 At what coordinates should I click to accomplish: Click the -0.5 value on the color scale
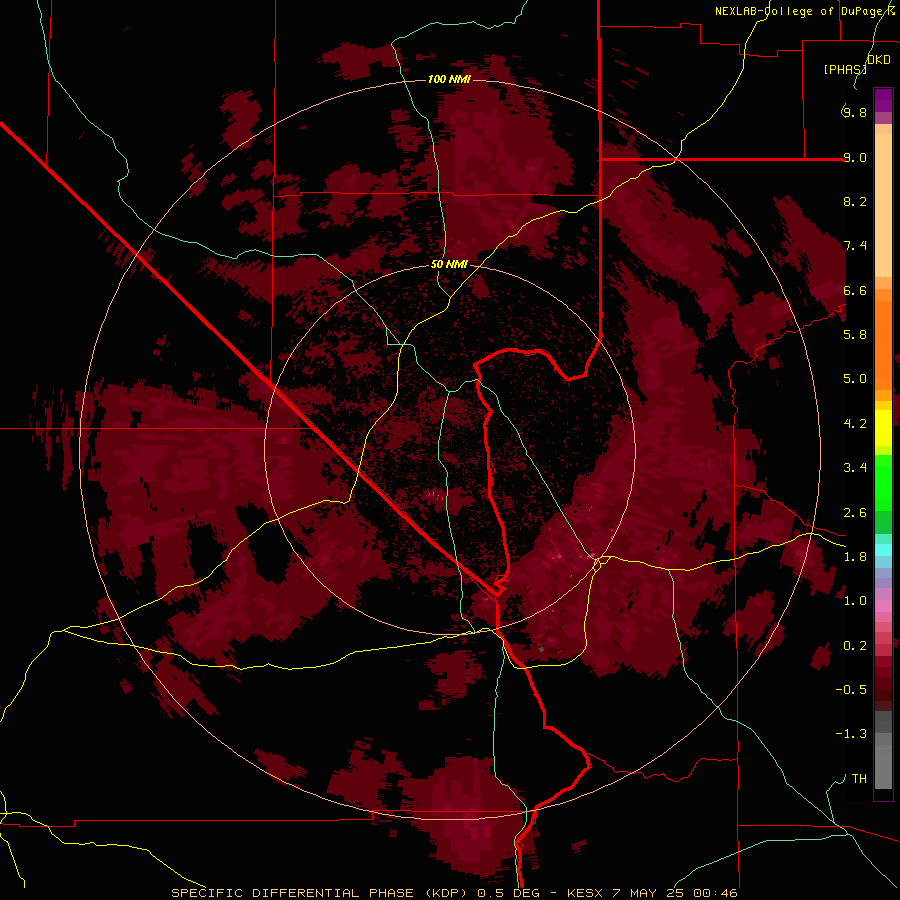(851, 690)
